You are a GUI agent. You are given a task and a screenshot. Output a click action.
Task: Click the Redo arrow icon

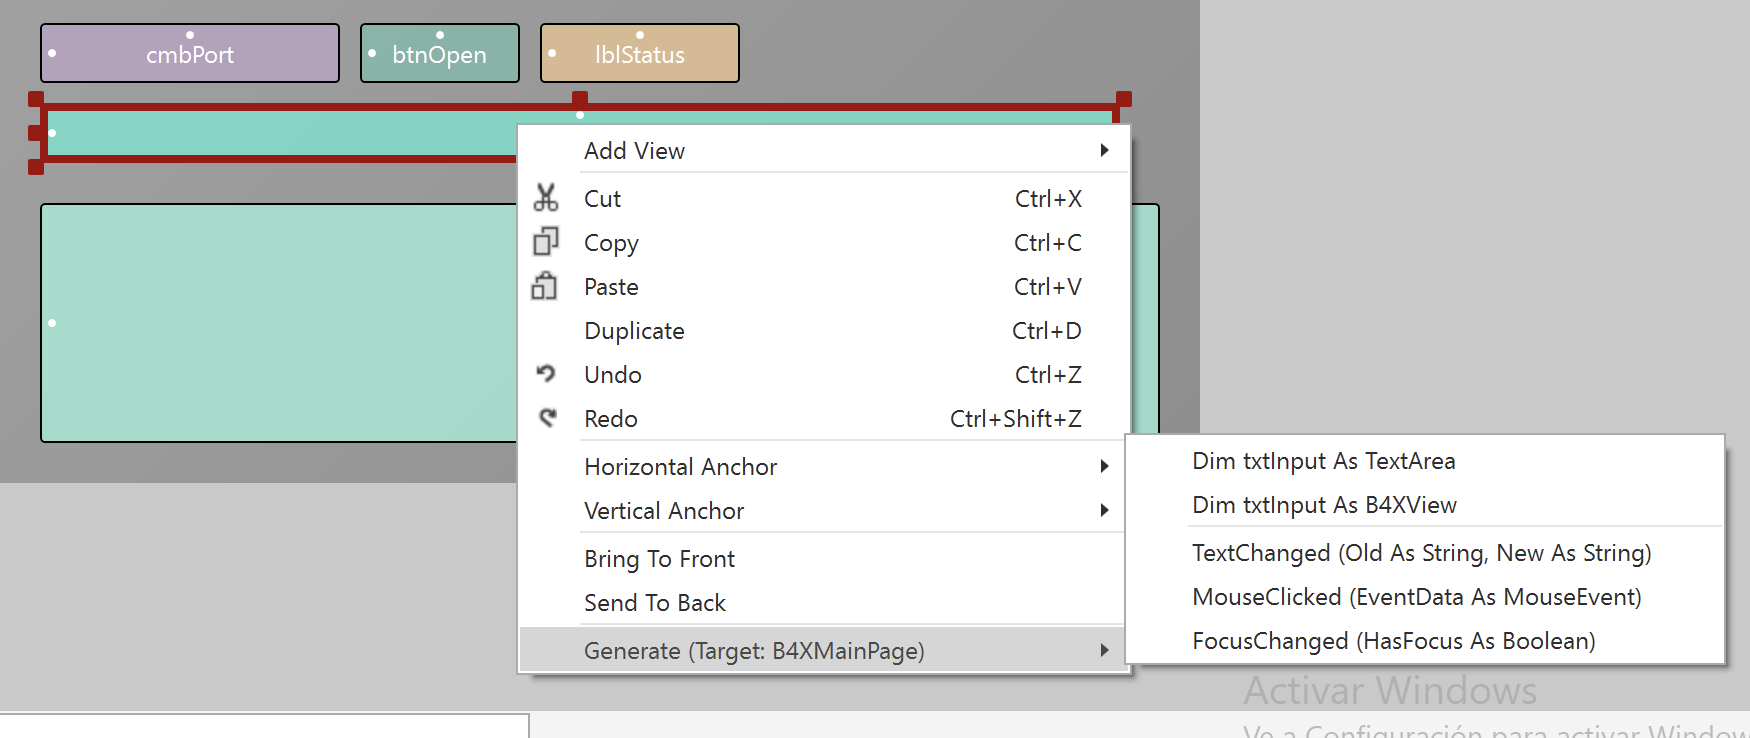pyautogui.click(x=547, y=418)
